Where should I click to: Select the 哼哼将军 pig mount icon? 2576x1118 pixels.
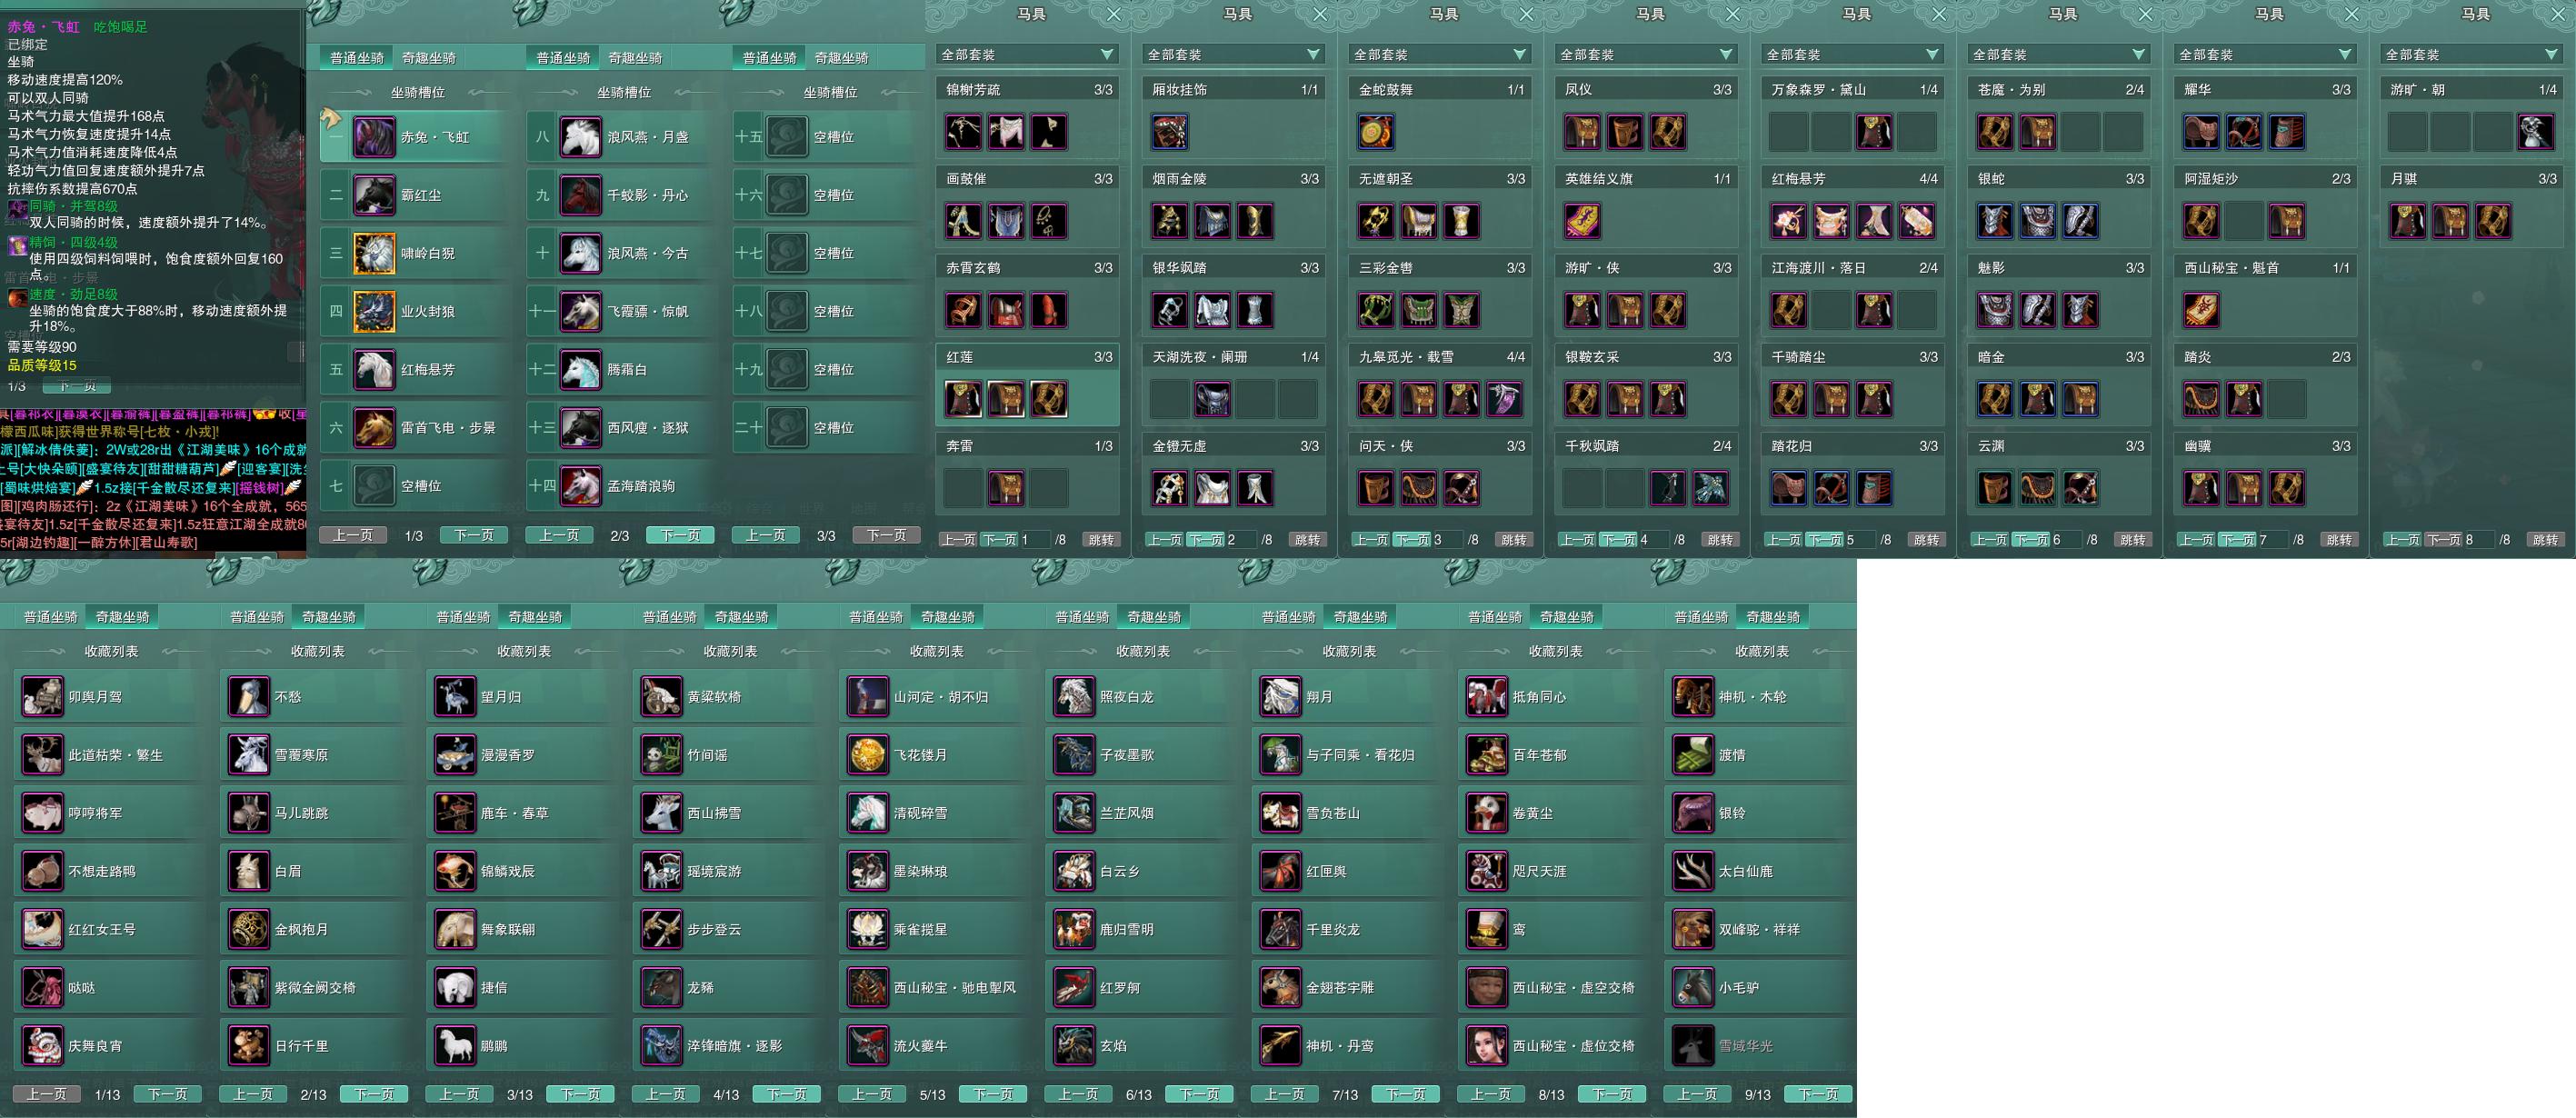(43, 814)
